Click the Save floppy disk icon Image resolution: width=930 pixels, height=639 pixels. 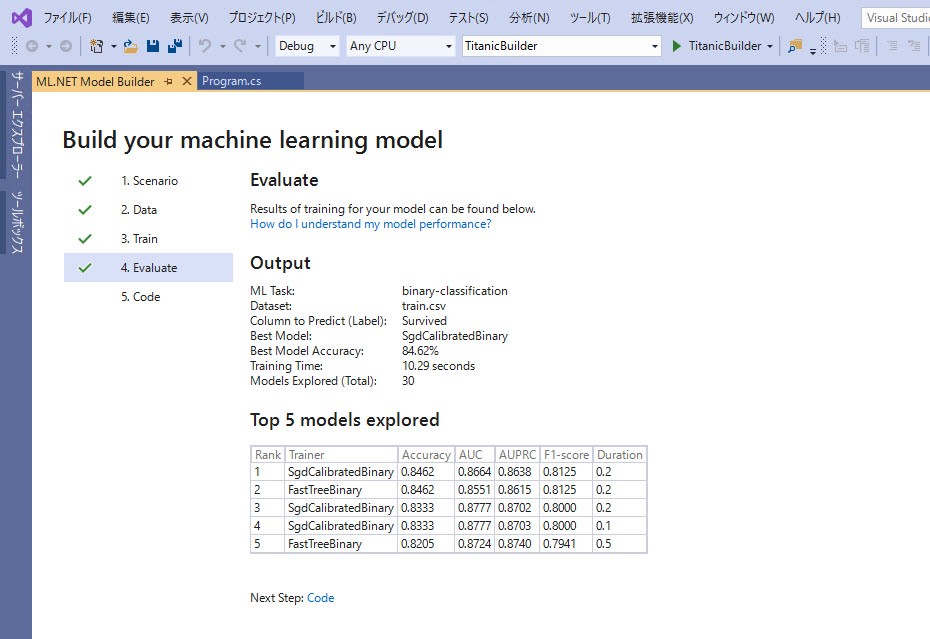click(153, 46)
